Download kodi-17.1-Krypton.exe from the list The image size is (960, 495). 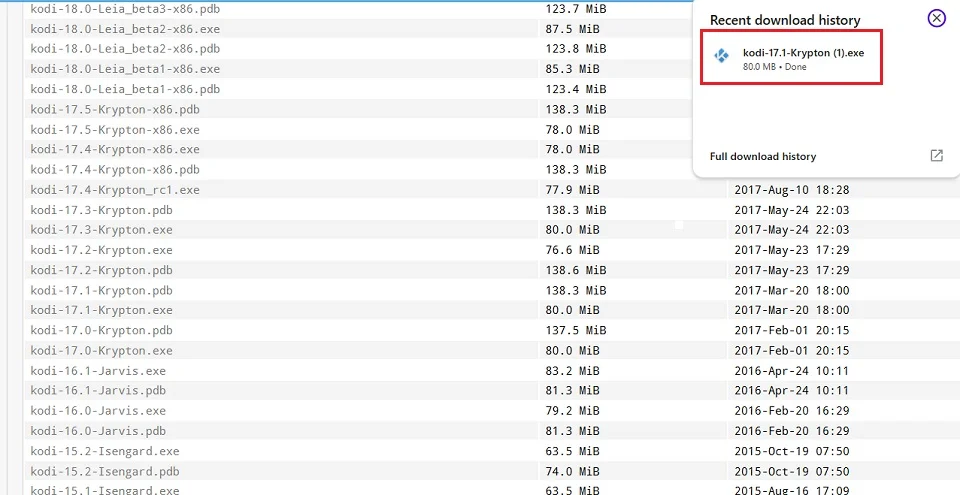click(x=102, y=310)
